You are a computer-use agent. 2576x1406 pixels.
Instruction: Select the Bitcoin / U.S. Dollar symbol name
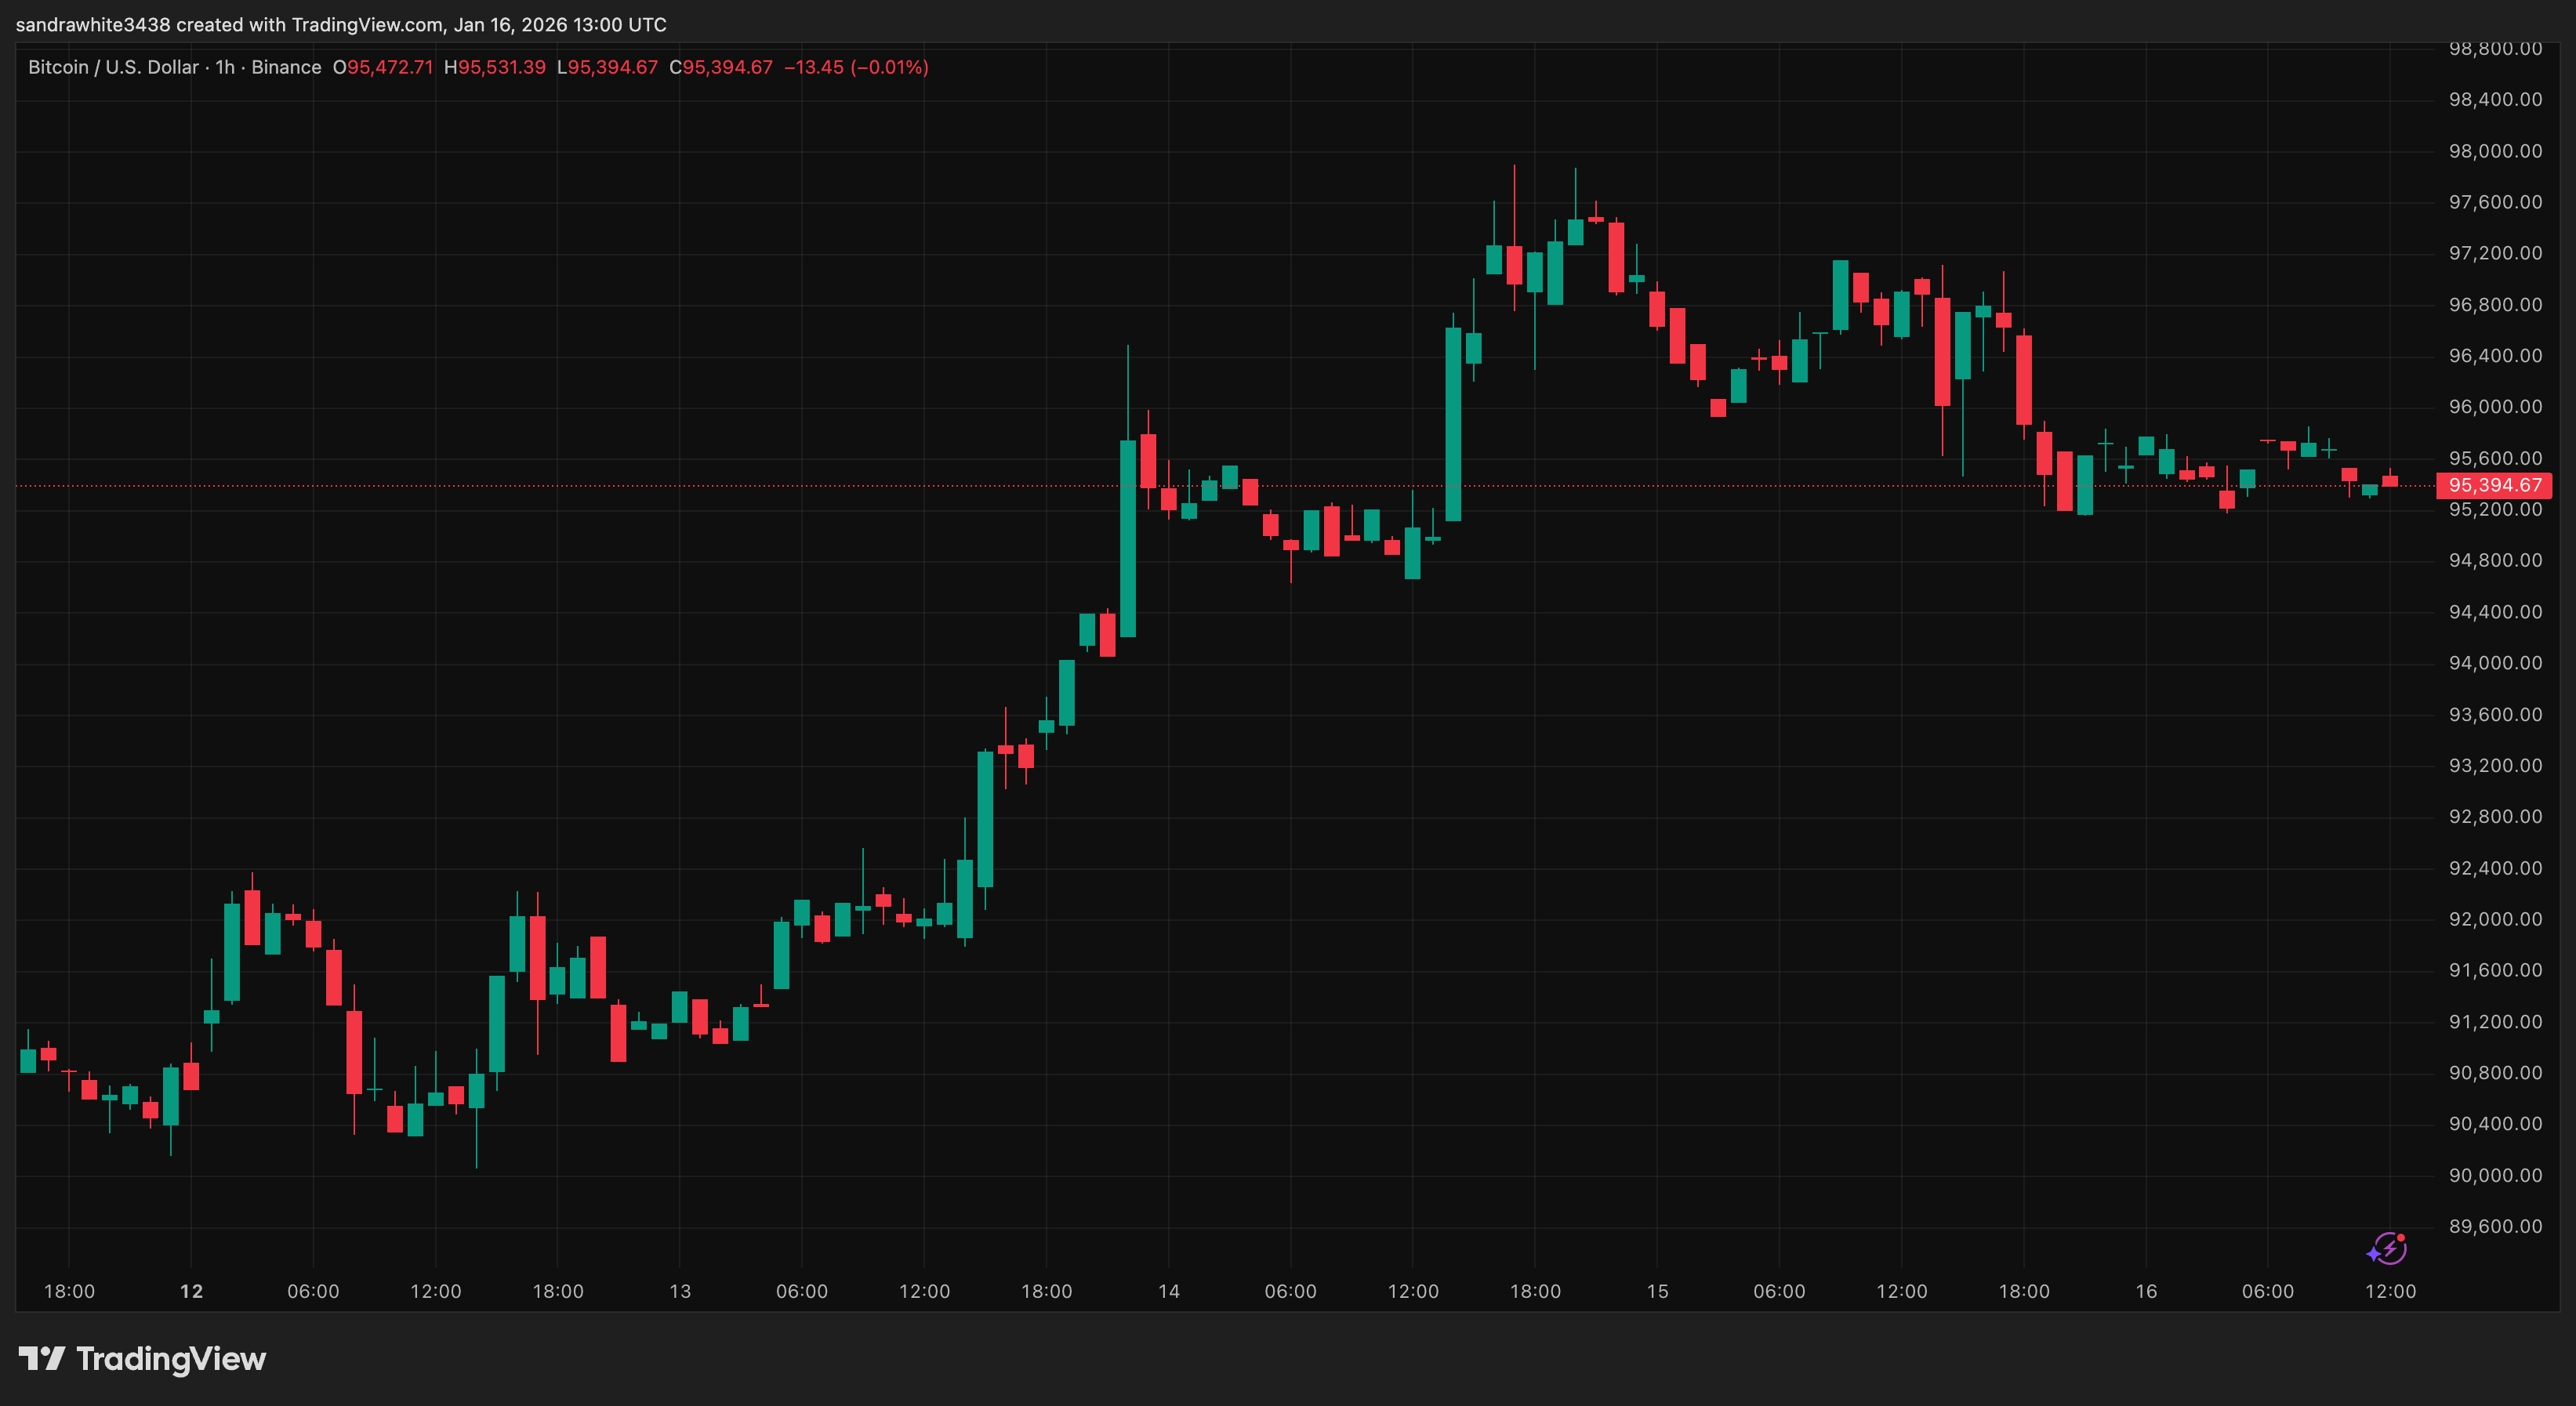click(112, 67)
